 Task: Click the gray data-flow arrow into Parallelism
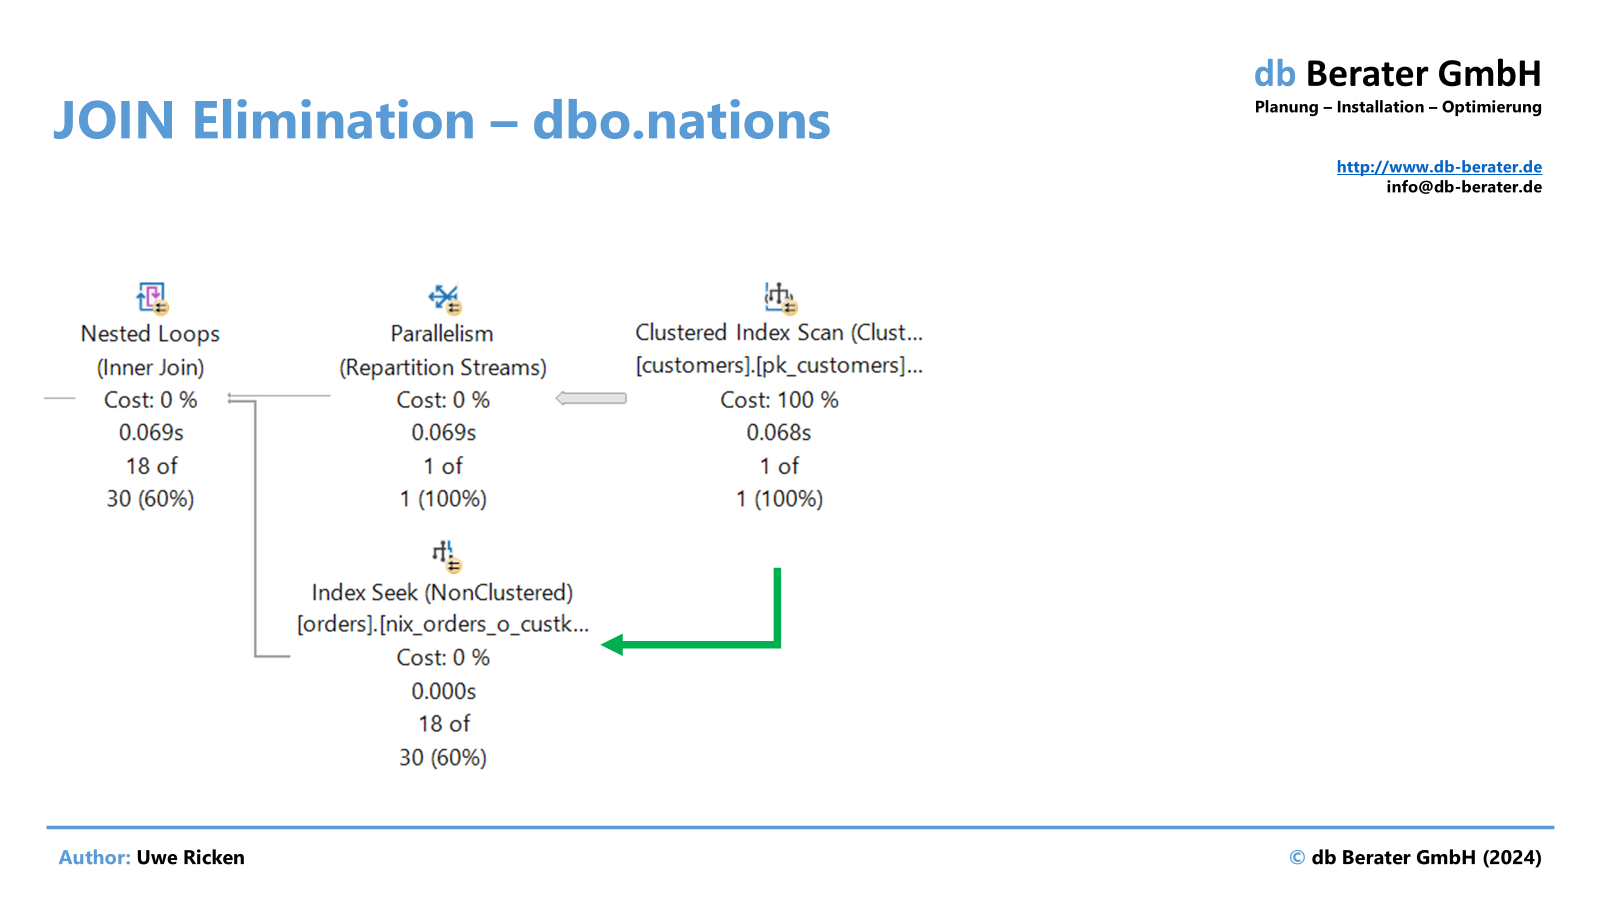click(x=591, y=398)
